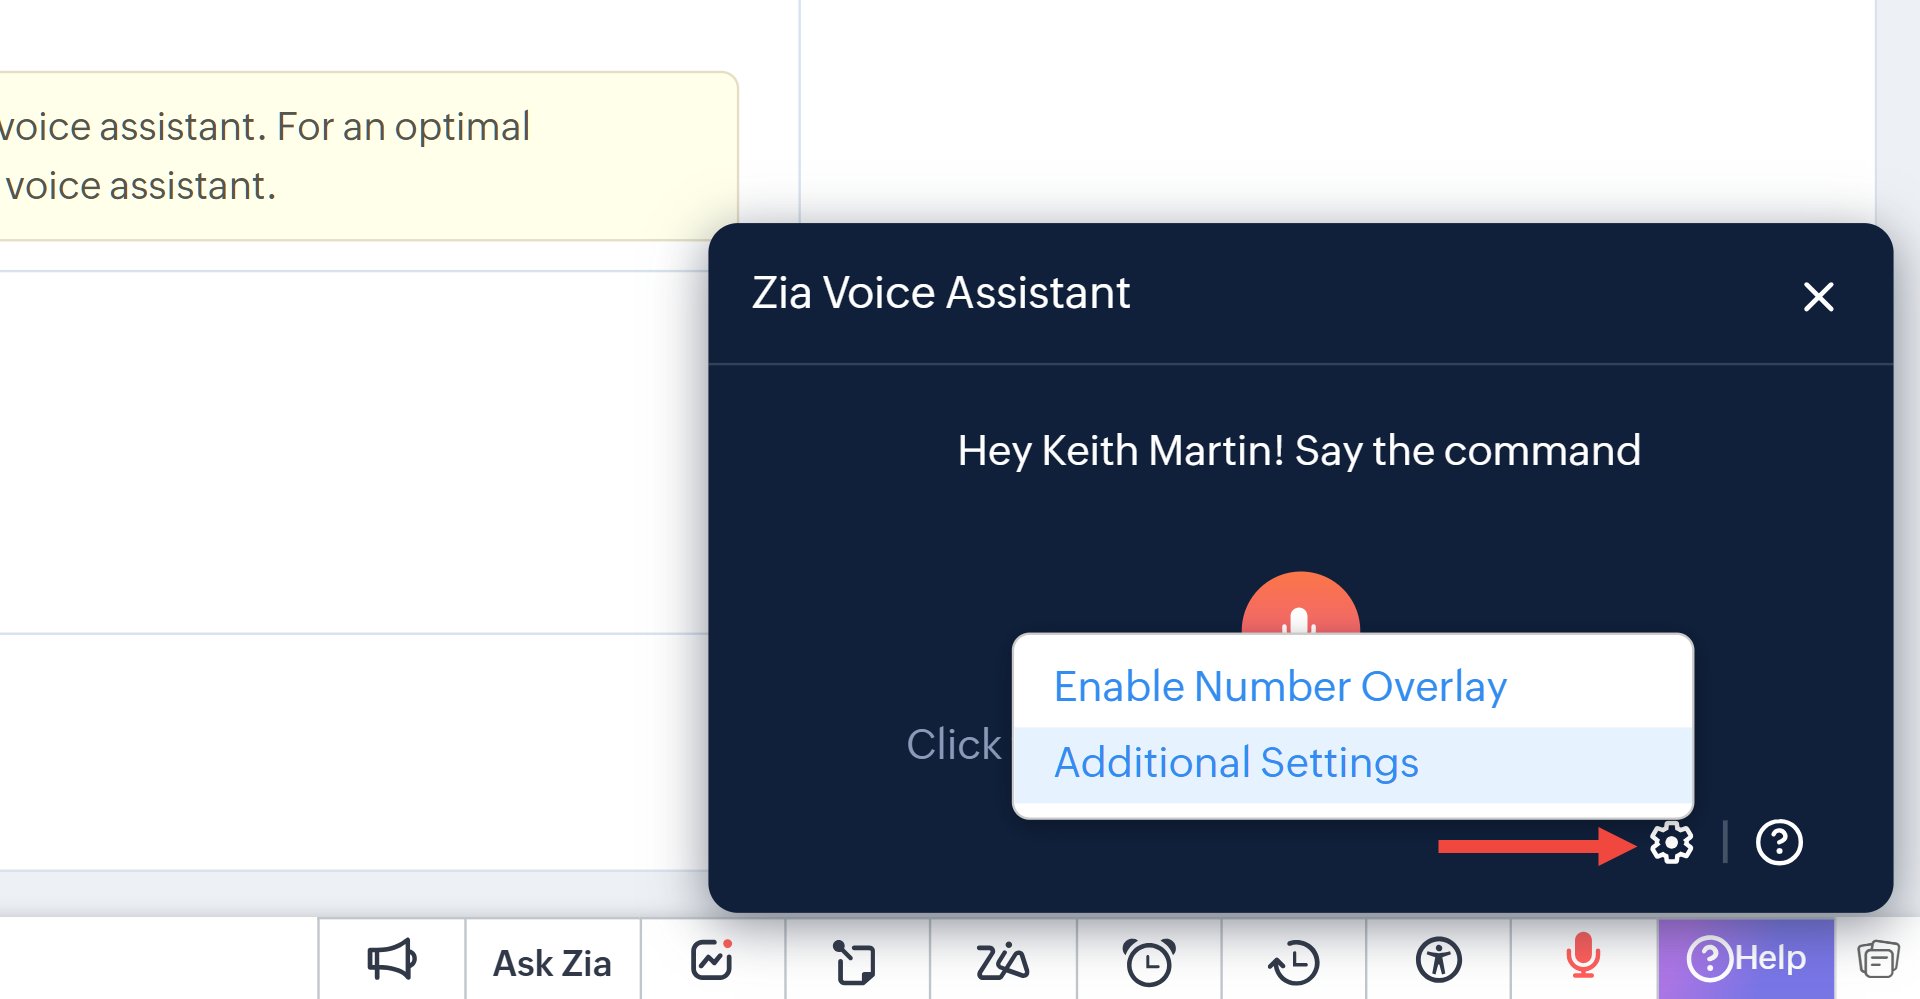Viewport: 1920px width, 999px height.
Task: Open the voice assistant settings gear
Action: (1671, 843)
